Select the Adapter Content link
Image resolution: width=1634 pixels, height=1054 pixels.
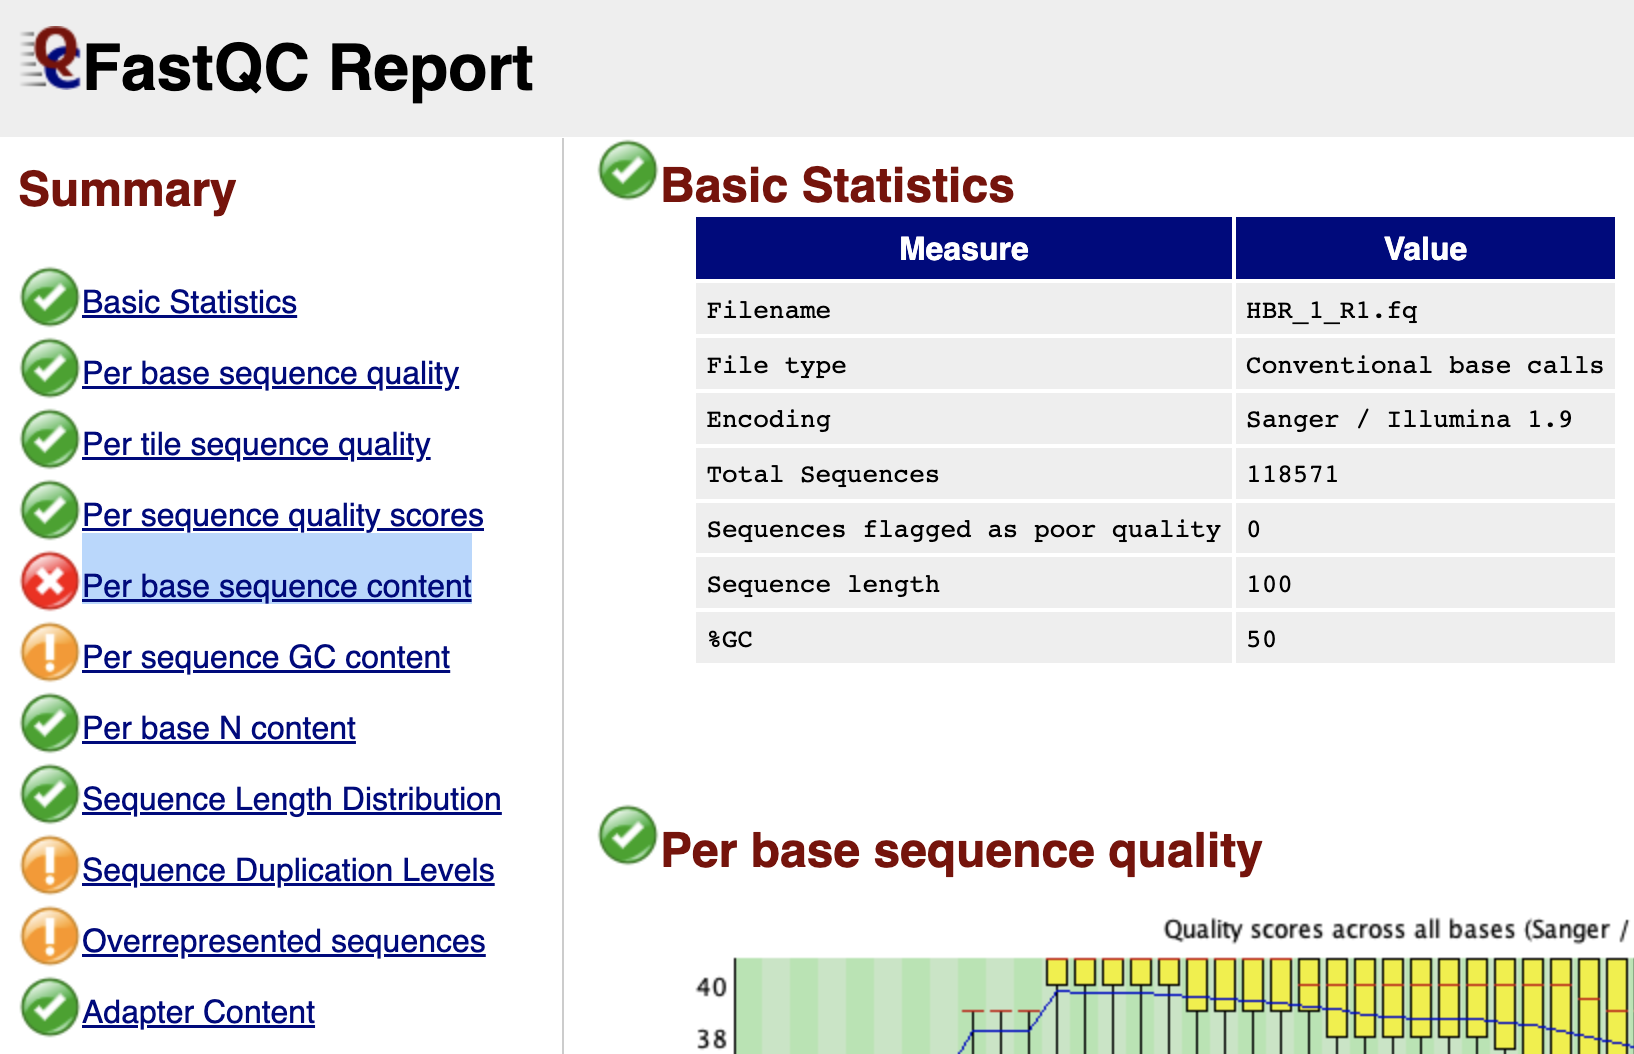coord(198,1012)
